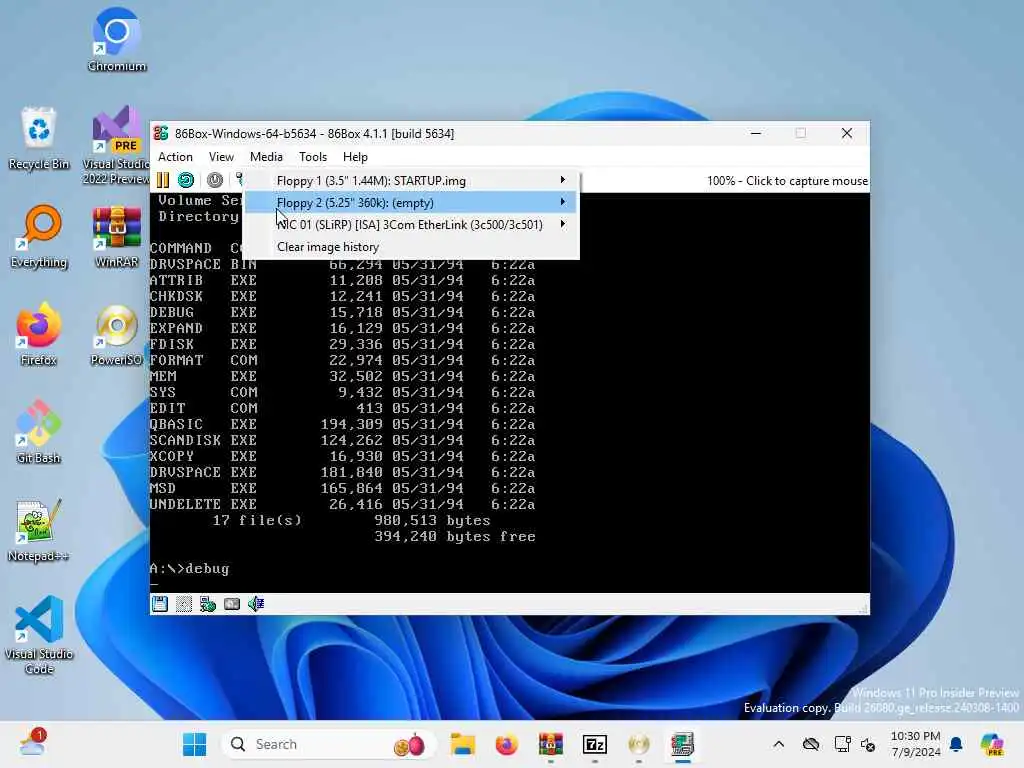The image size is (1024, 768).
Task: Open weather widget on the taskbar
Action: click(x=31, y=743)
